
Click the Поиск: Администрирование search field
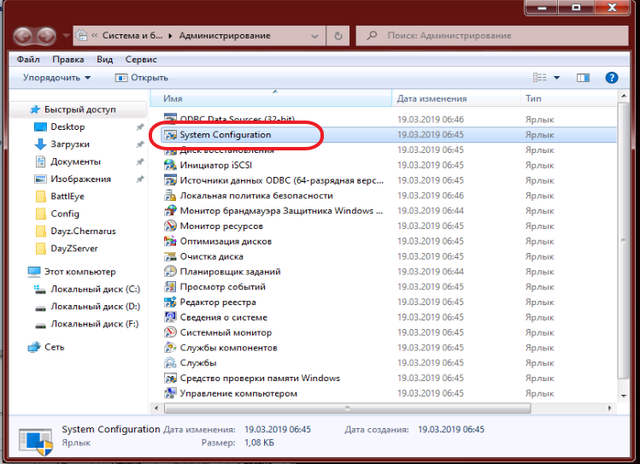point(492,36)
